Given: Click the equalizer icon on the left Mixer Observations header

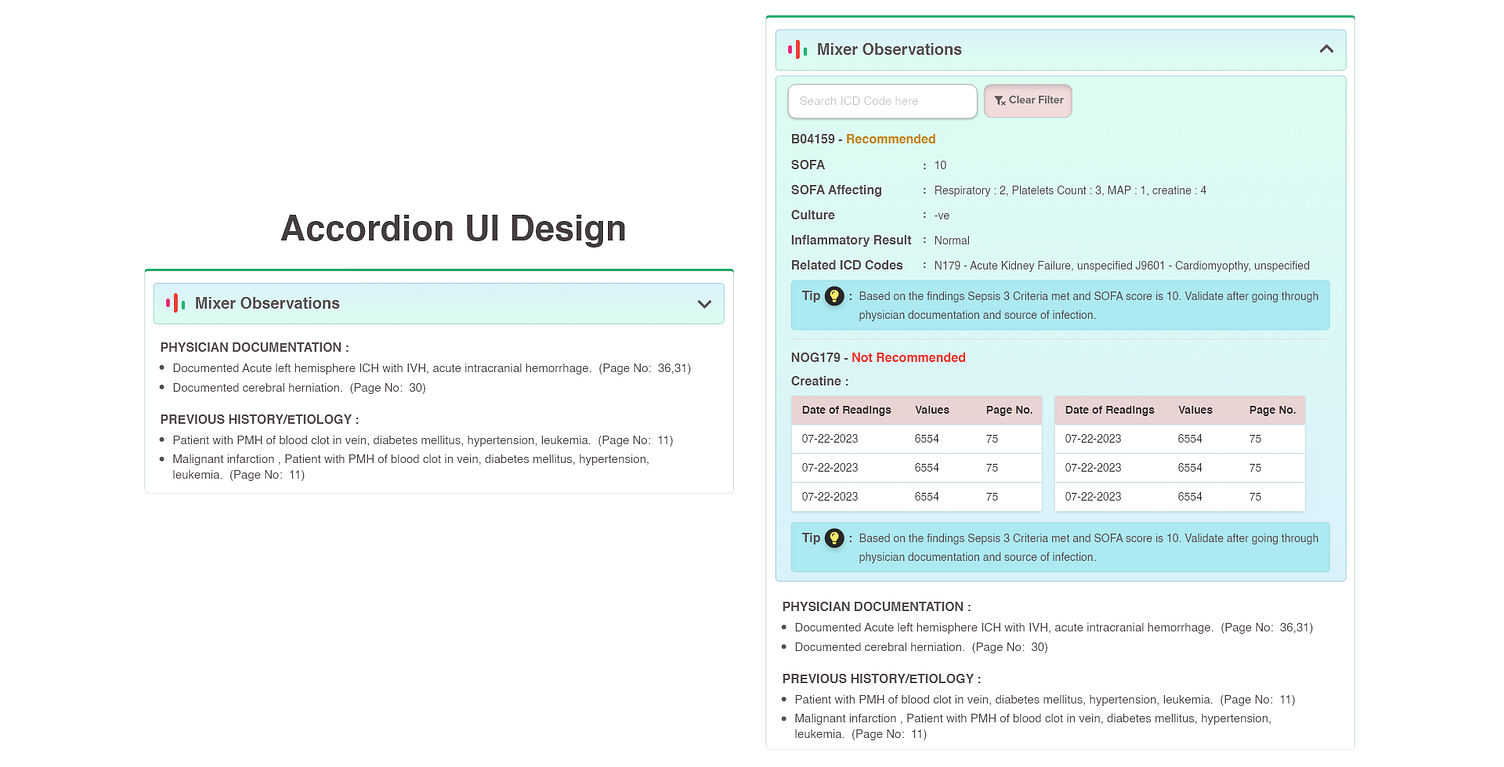Looking at the screenshot, I should click(173, 303).
